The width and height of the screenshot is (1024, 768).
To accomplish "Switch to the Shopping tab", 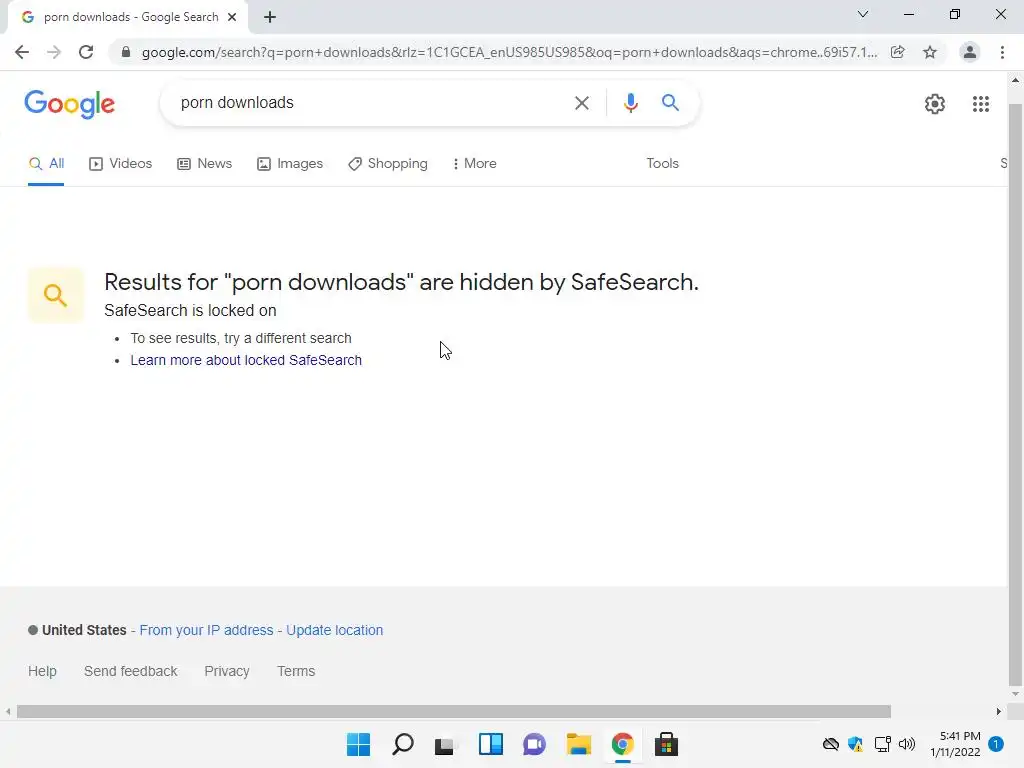I will [388, 163].
